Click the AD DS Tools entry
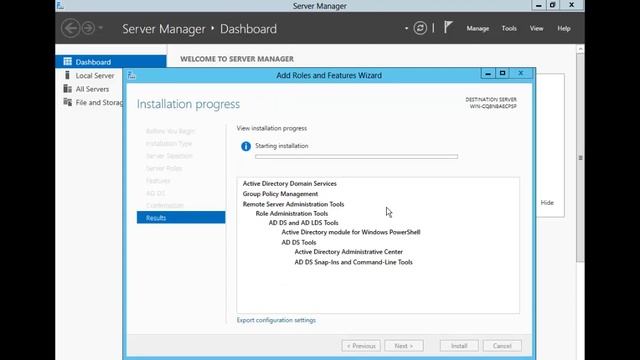This screenshot has height=360, width=640. point(299,242)
